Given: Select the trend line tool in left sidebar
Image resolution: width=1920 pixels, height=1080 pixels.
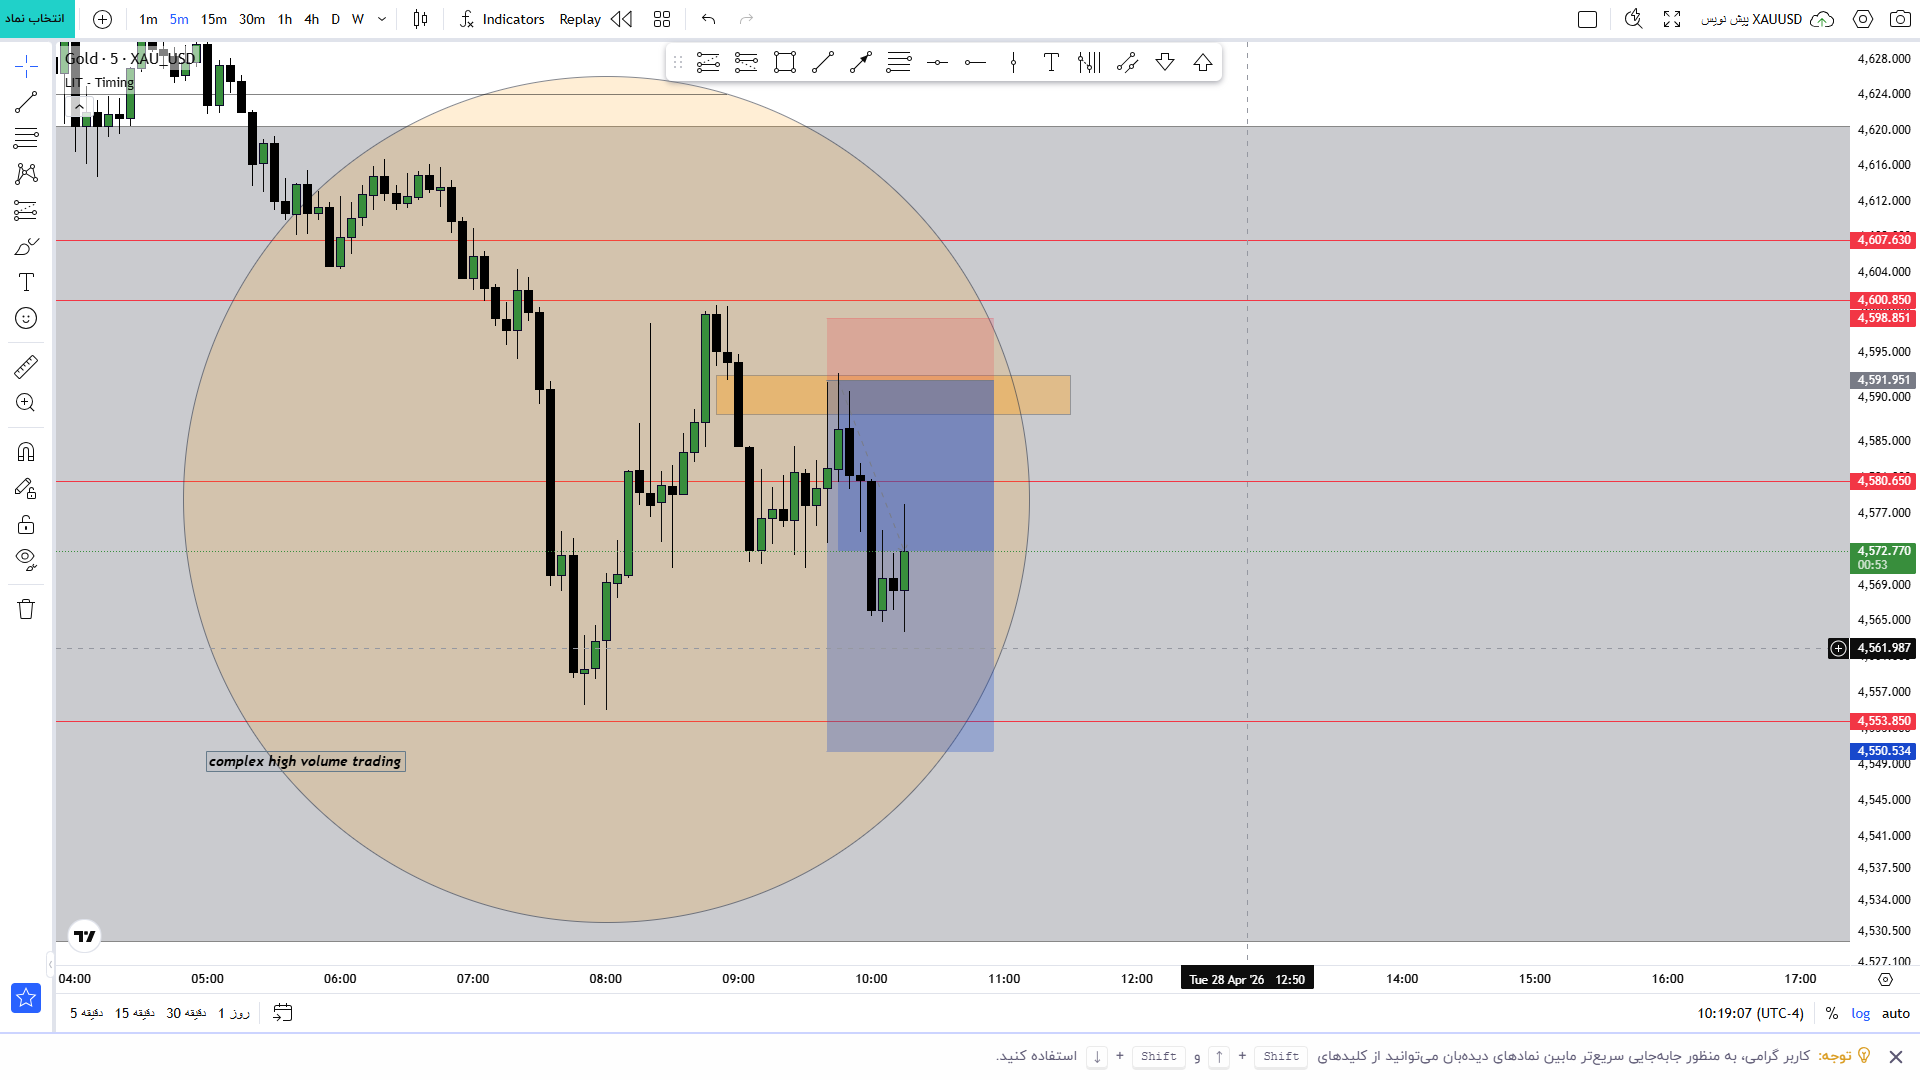Looking at the screenshot, I should [x=26, y=102].
